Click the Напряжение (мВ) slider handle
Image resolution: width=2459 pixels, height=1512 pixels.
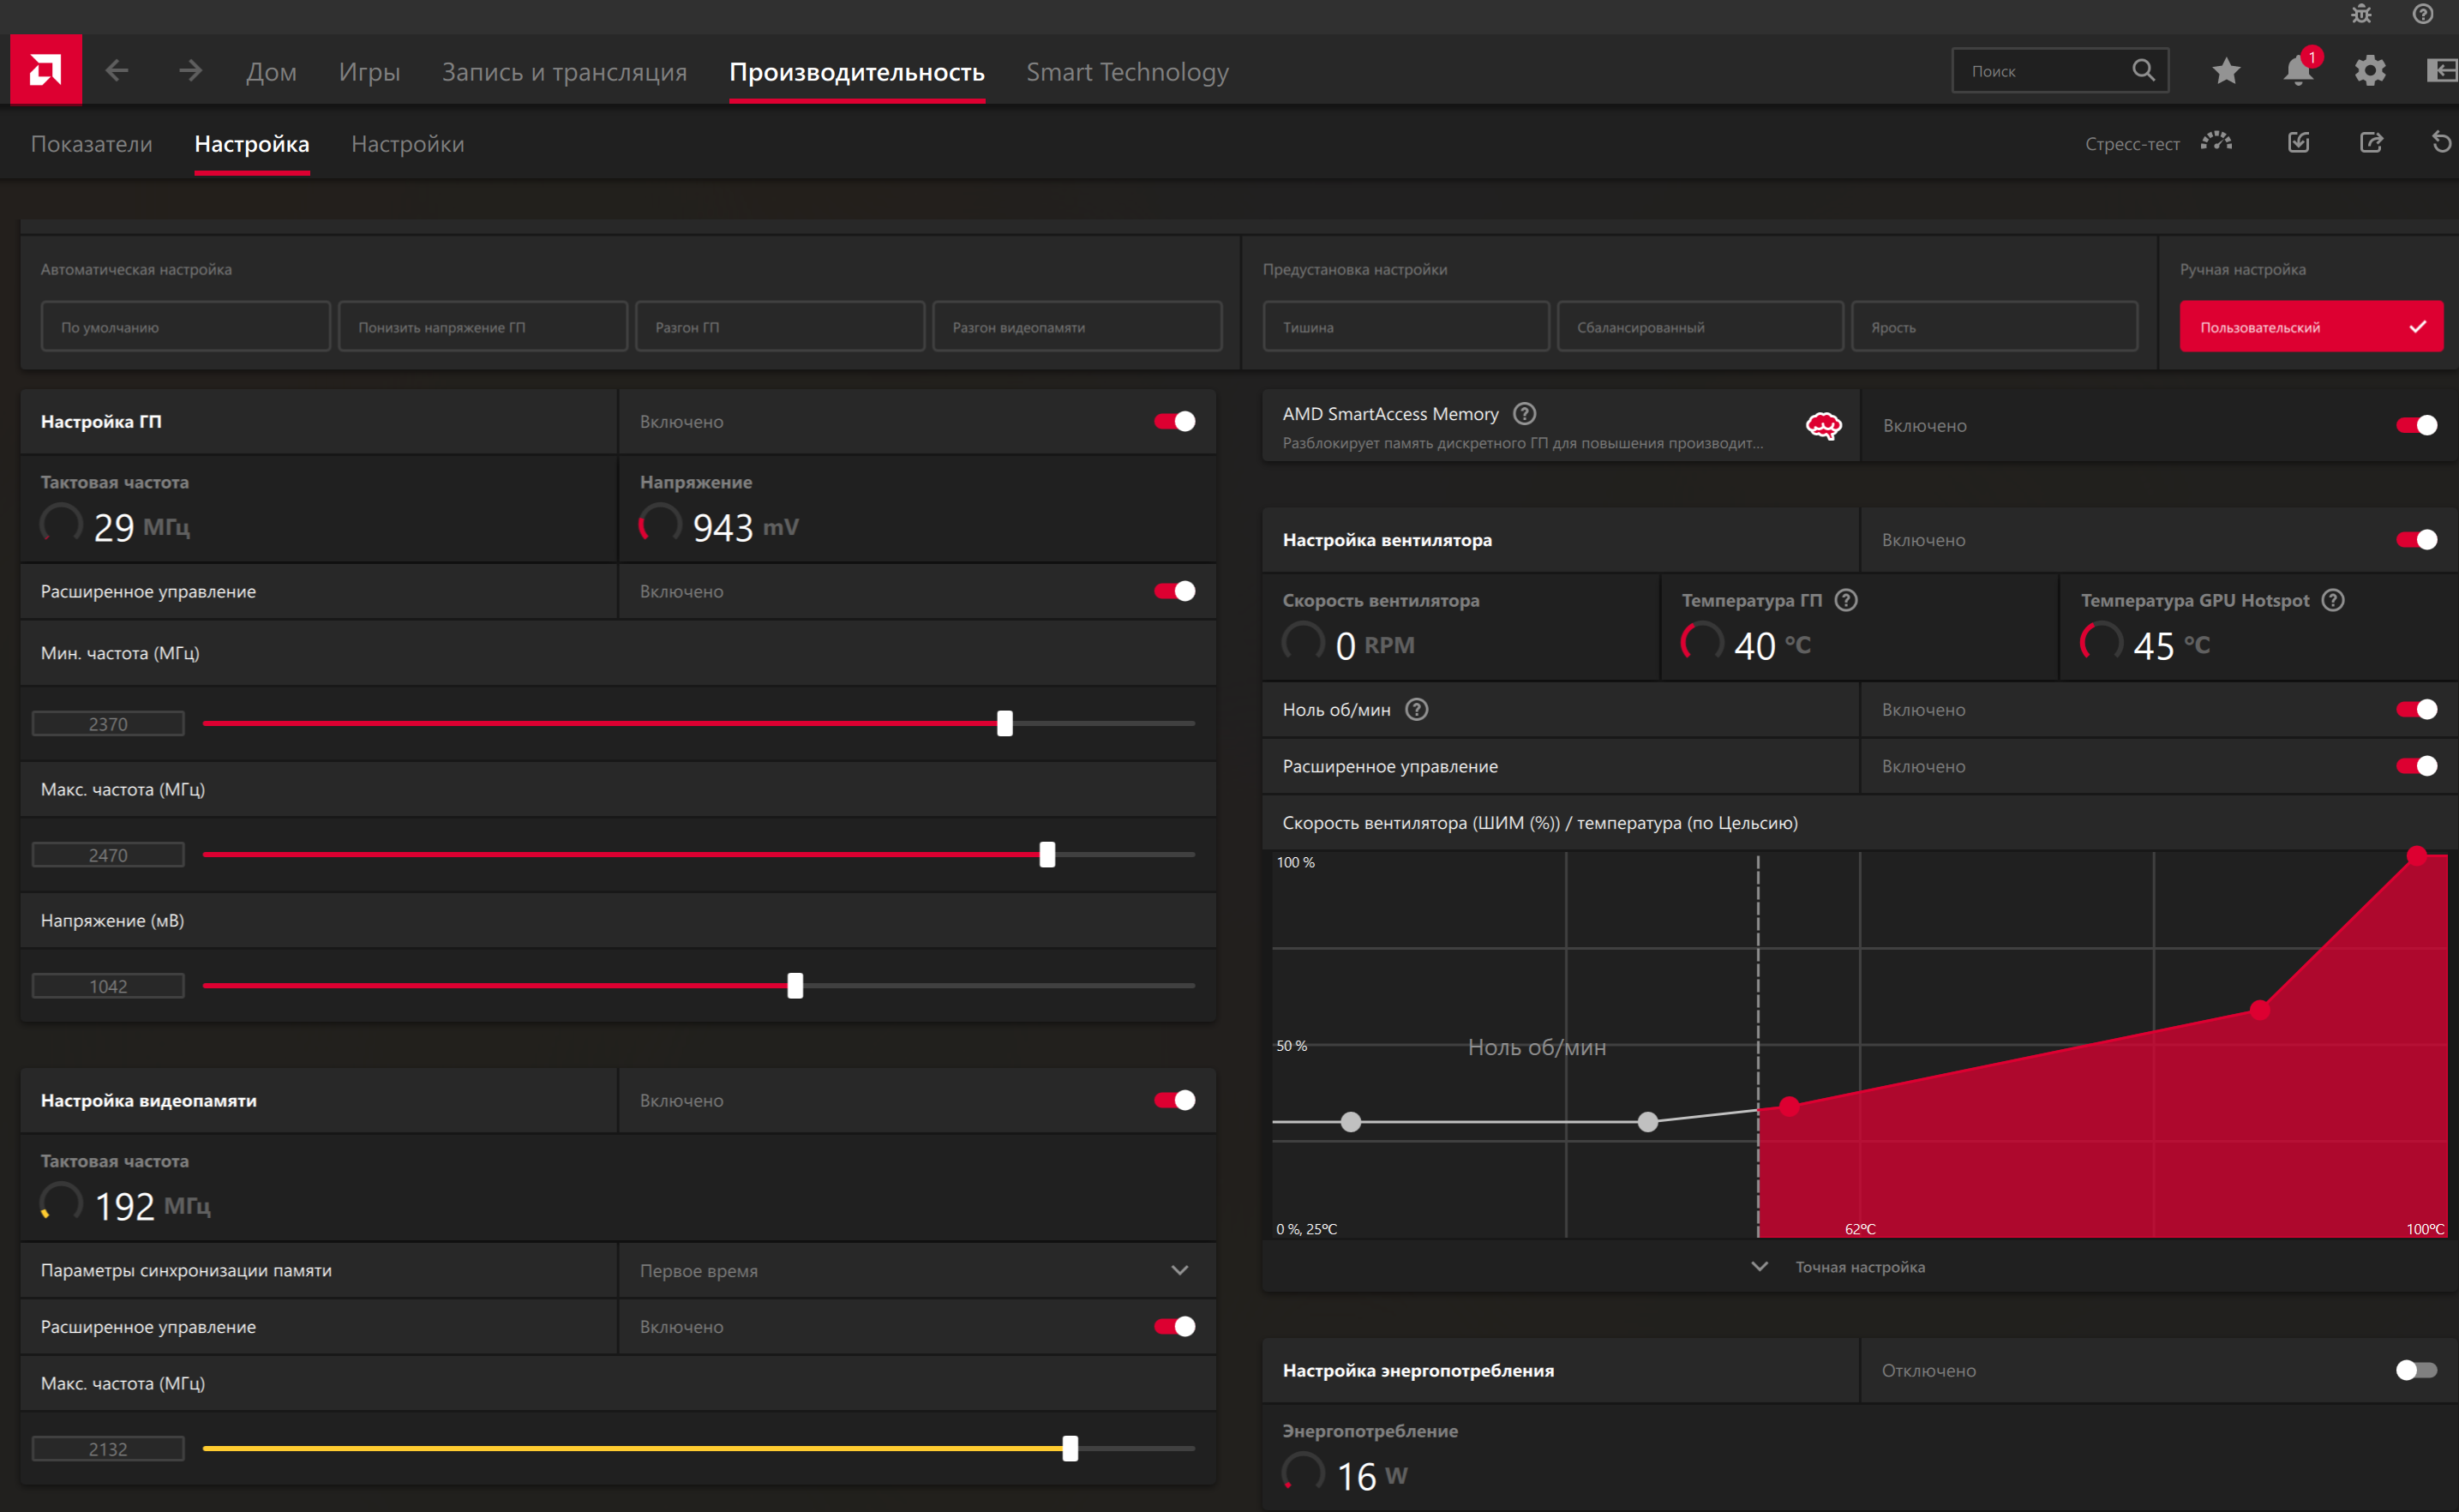click(x=795, y=986)
